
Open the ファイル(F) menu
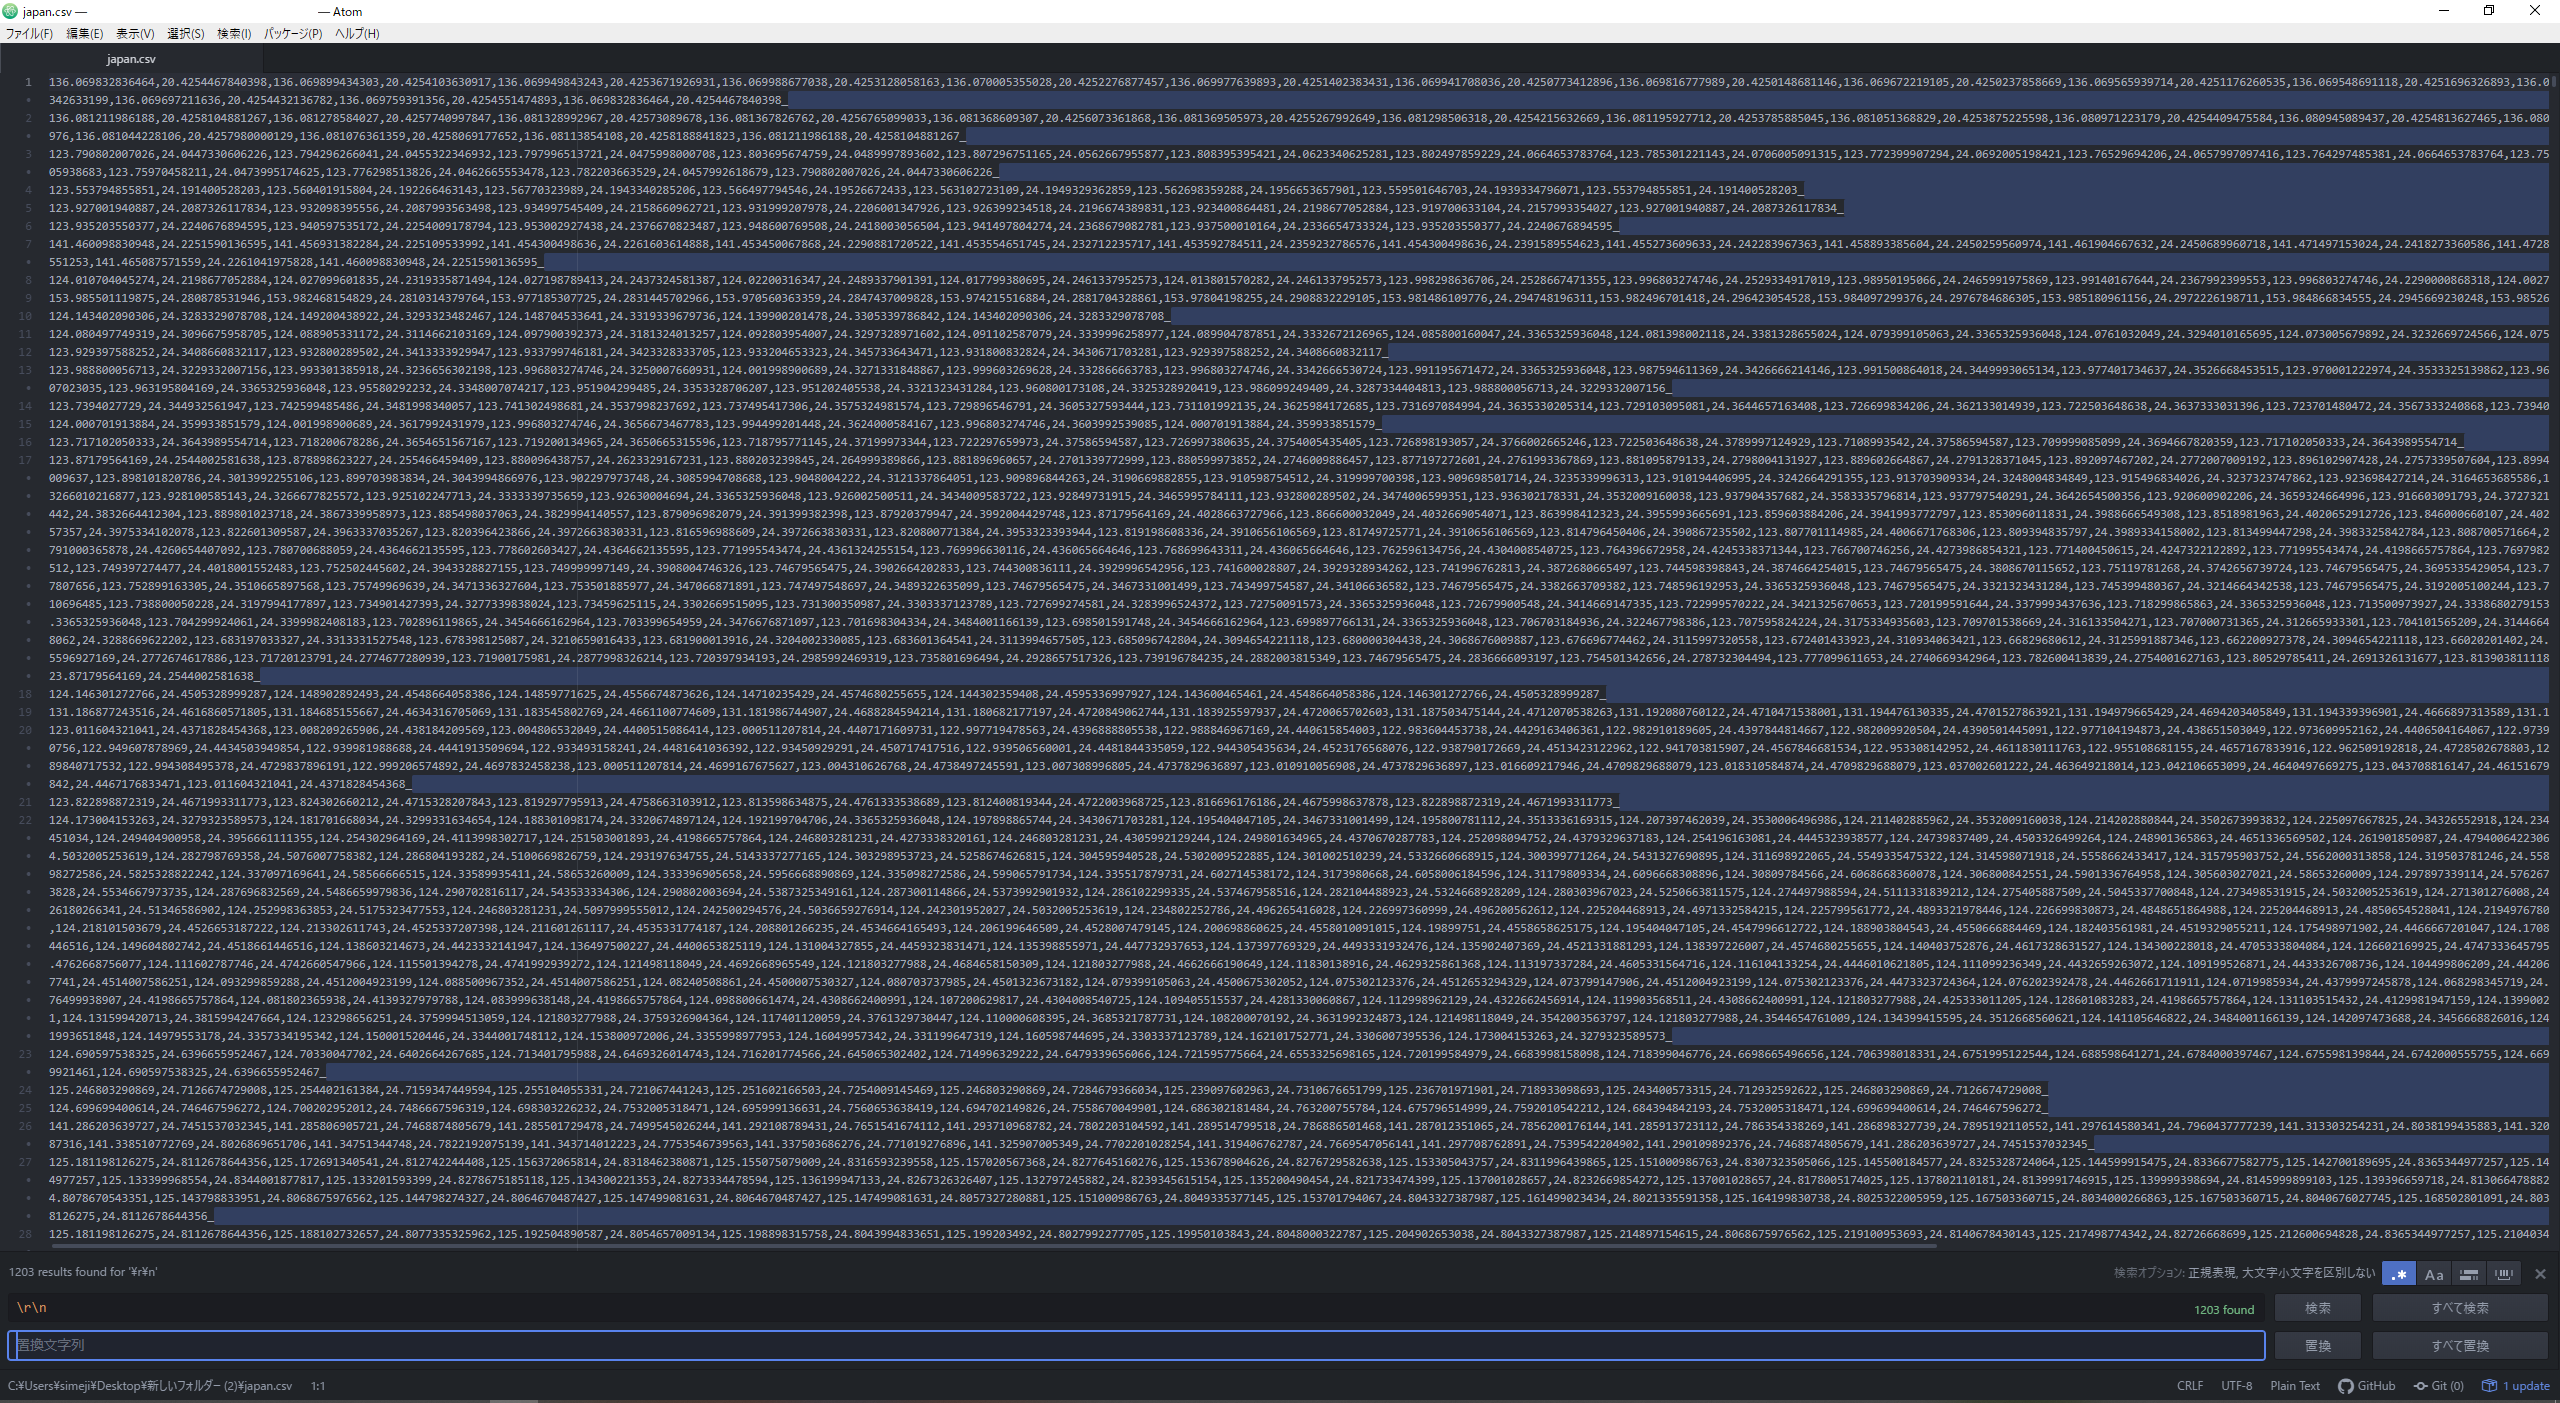pos(29,33)
